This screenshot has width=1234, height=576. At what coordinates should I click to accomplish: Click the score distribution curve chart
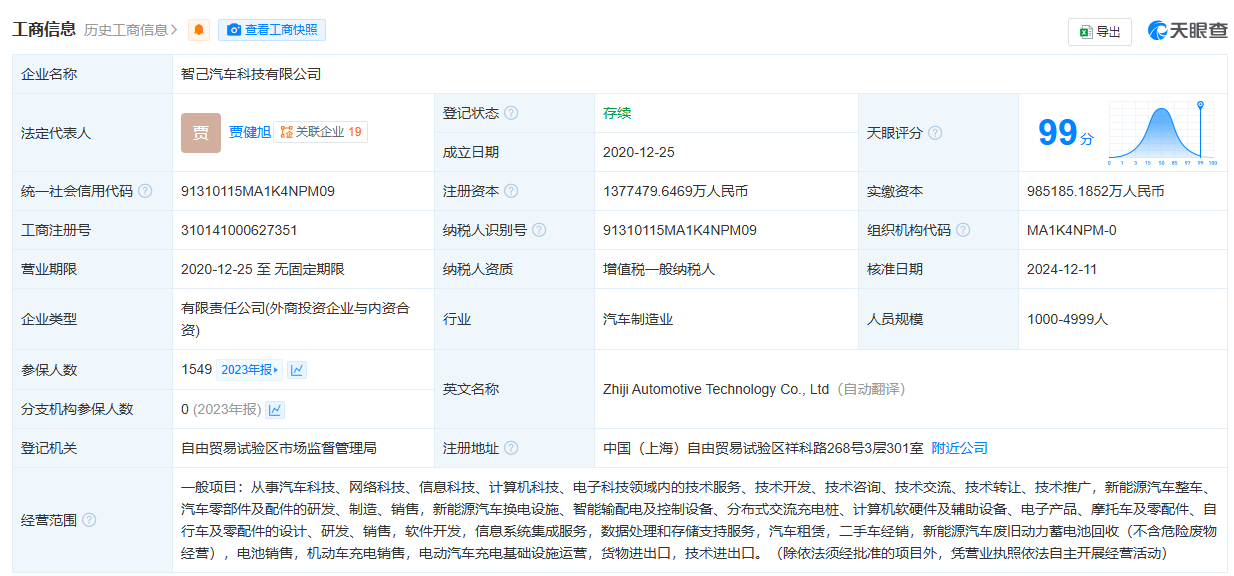(x=1162, y=132)
